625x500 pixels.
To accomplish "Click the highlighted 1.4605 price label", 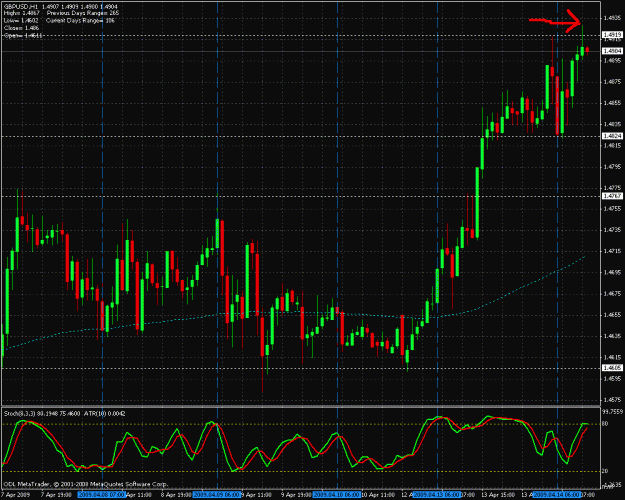I will (613, 368).
